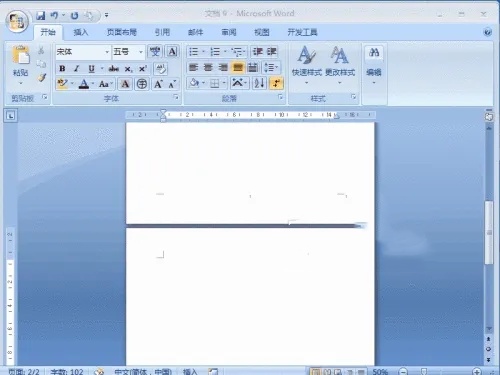Image resolution: width=500 pixels, height=375 pixels.
Task: Open the font name dropdown (宋体)
Action: (x=107, y=52)
